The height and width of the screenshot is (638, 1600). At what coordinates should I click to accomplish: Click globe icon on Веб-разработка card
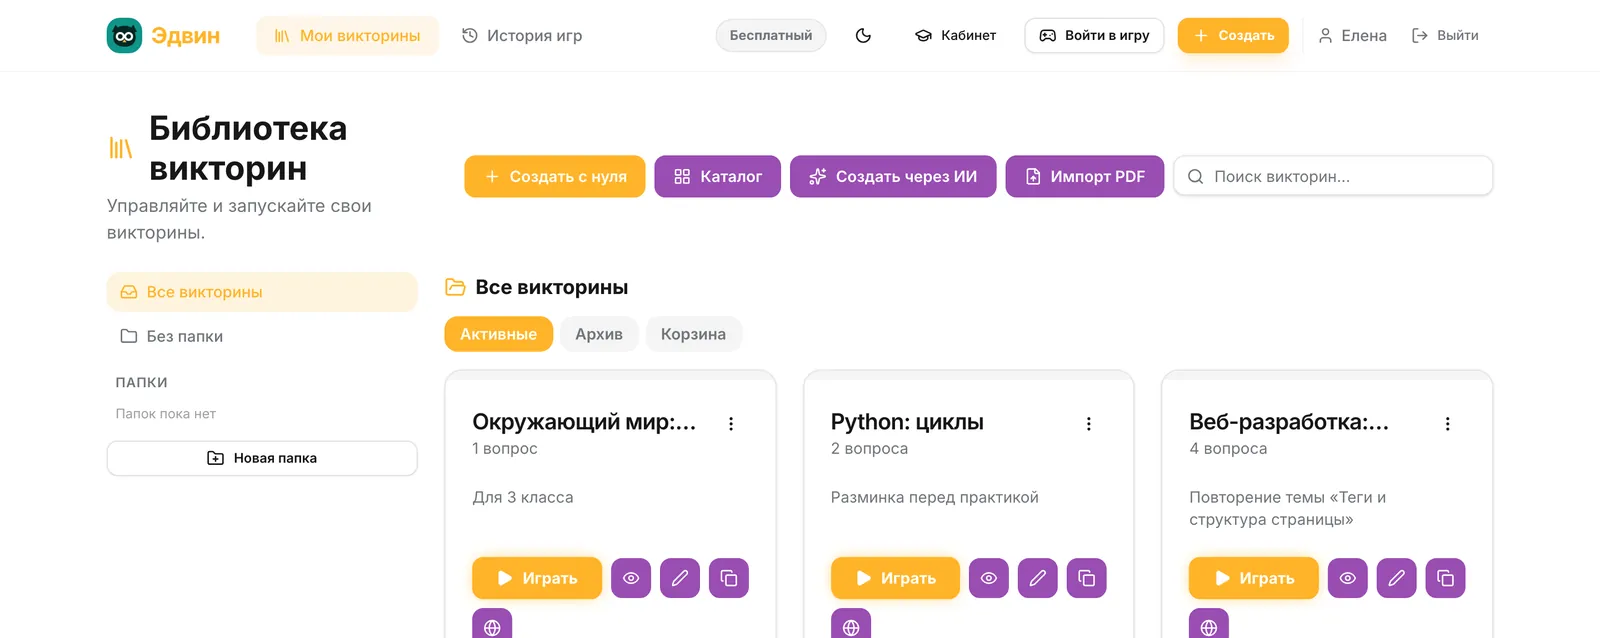click(1209, 624)
